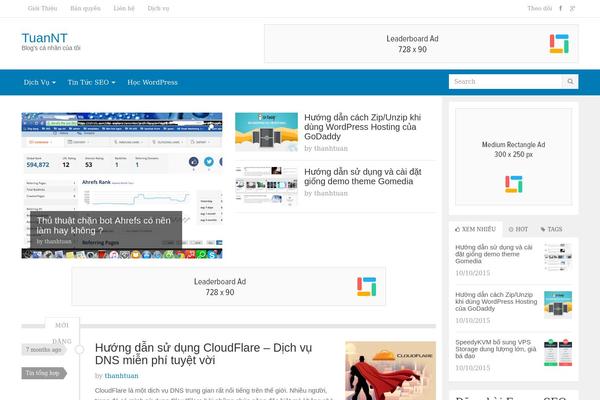Open SpeedyKVM bổ sung VPS post link
The height and width of the screenshot is (400, 600).
[x=496, y=349]
